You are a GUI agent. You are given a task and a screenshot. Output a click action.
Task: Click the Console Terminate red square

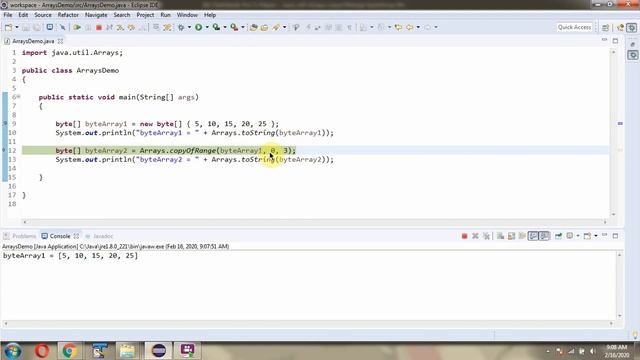[464, 236]
